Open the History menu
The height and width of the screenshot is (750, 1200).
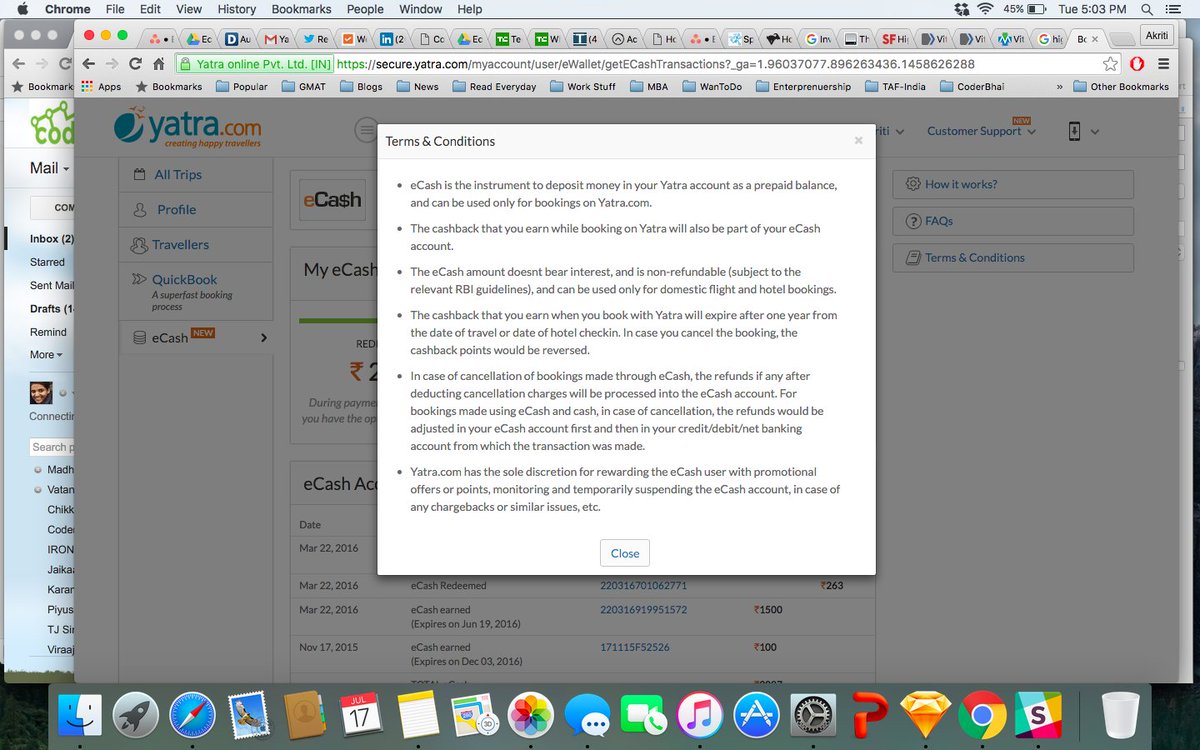point(236,9)
